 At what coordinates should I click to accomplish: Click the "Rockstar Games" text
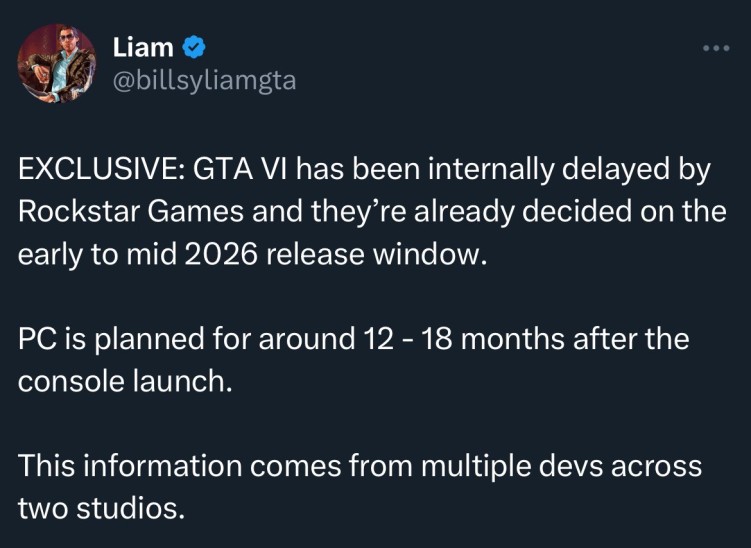(131, 212)
